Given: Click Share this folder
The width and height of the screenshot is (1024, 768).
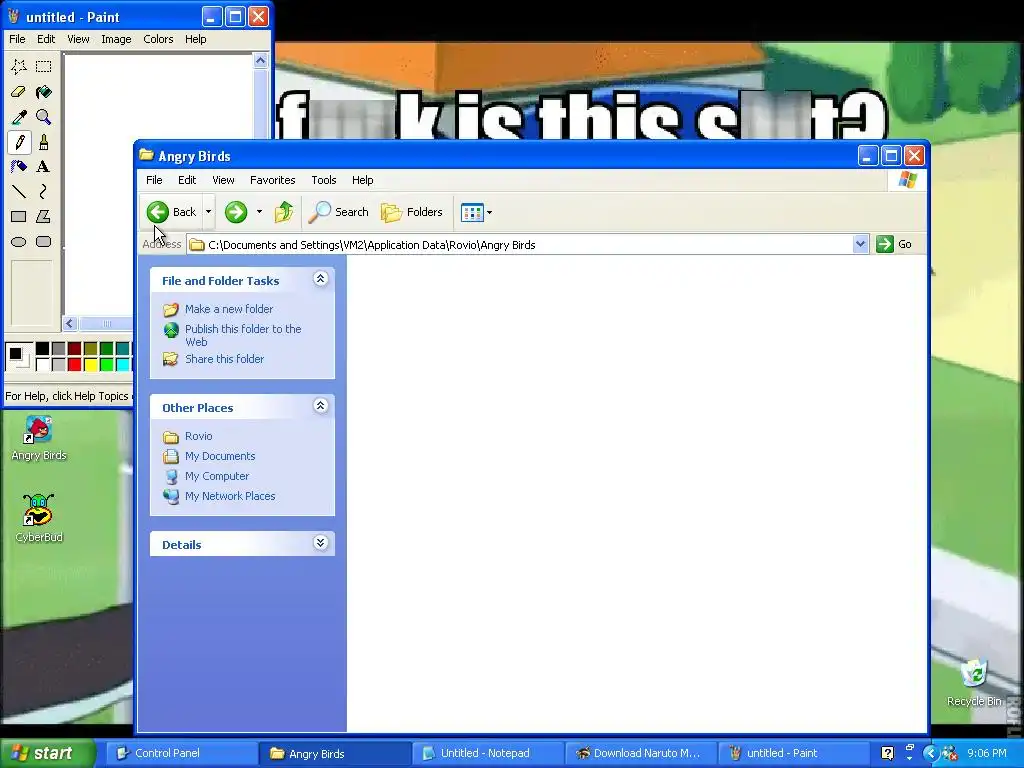Looking at the screenshot, I should coord(224,359).
